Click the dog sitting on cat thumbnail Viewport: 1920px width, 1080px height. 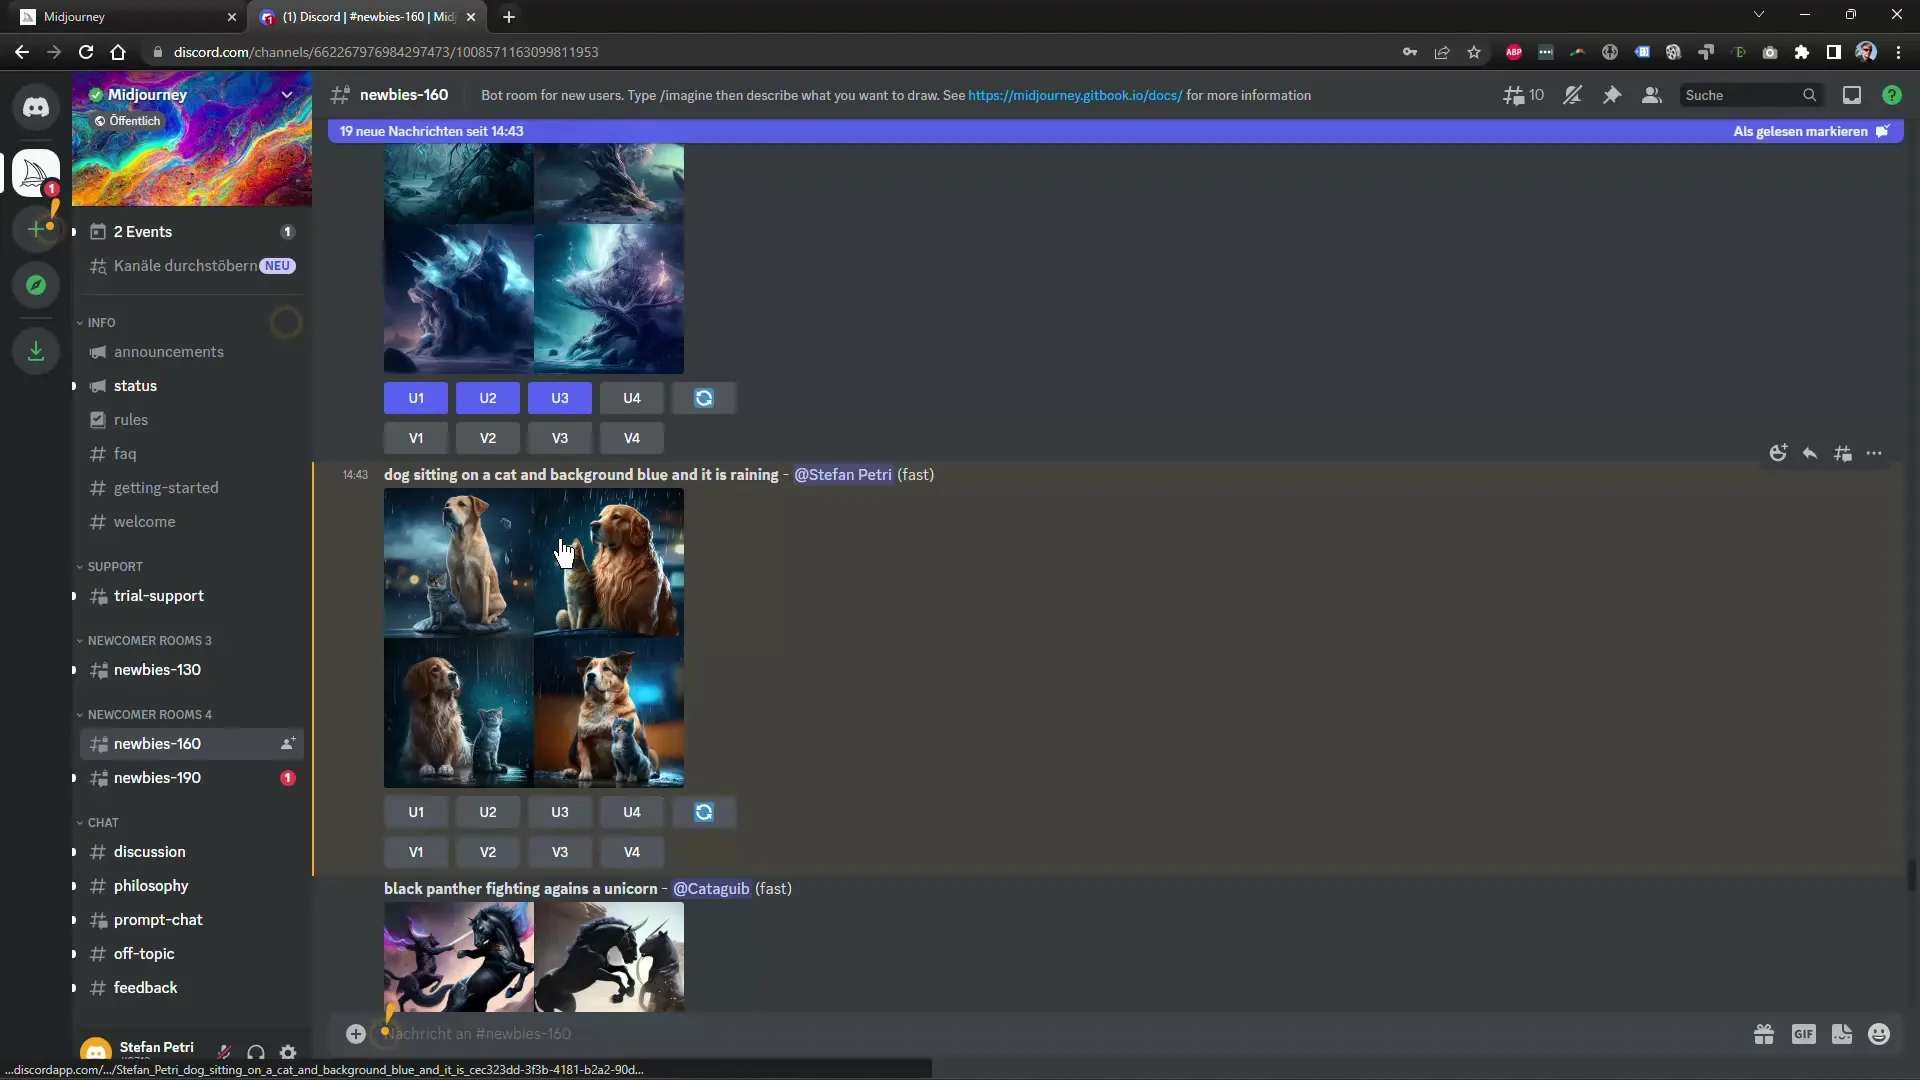point(535,638)
